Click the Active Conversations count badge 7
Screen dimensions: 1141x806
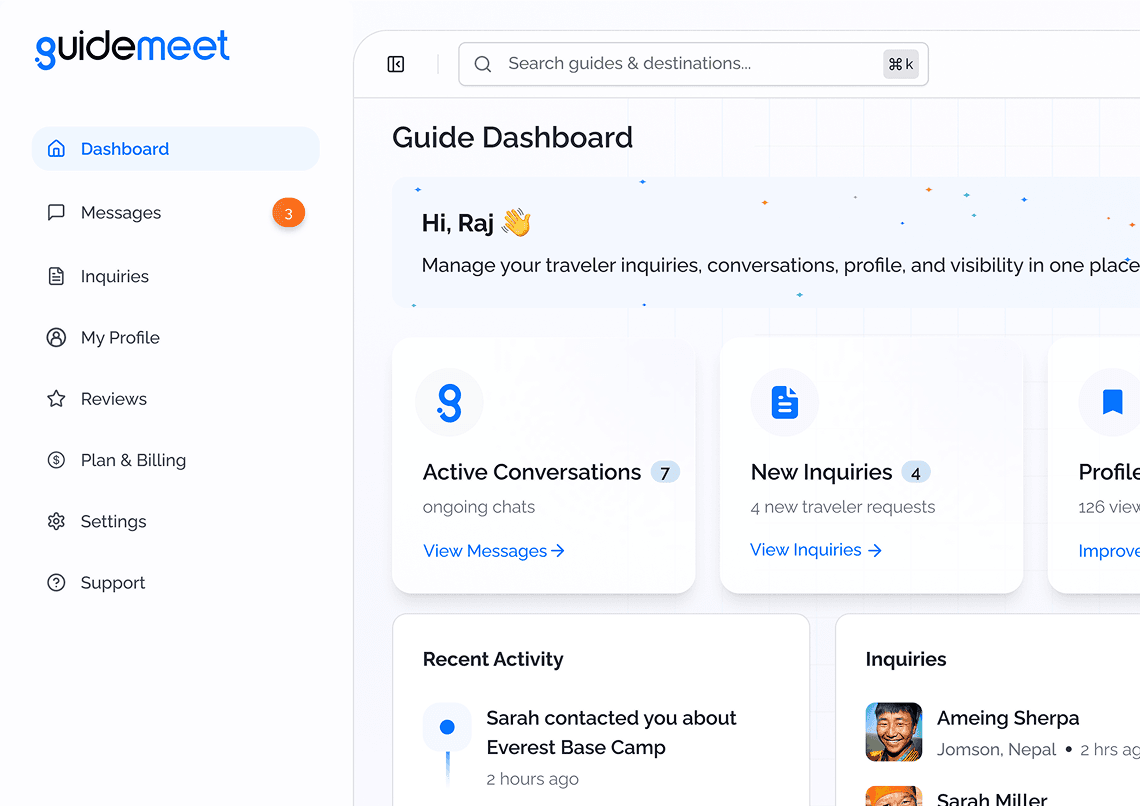[665, 473]
